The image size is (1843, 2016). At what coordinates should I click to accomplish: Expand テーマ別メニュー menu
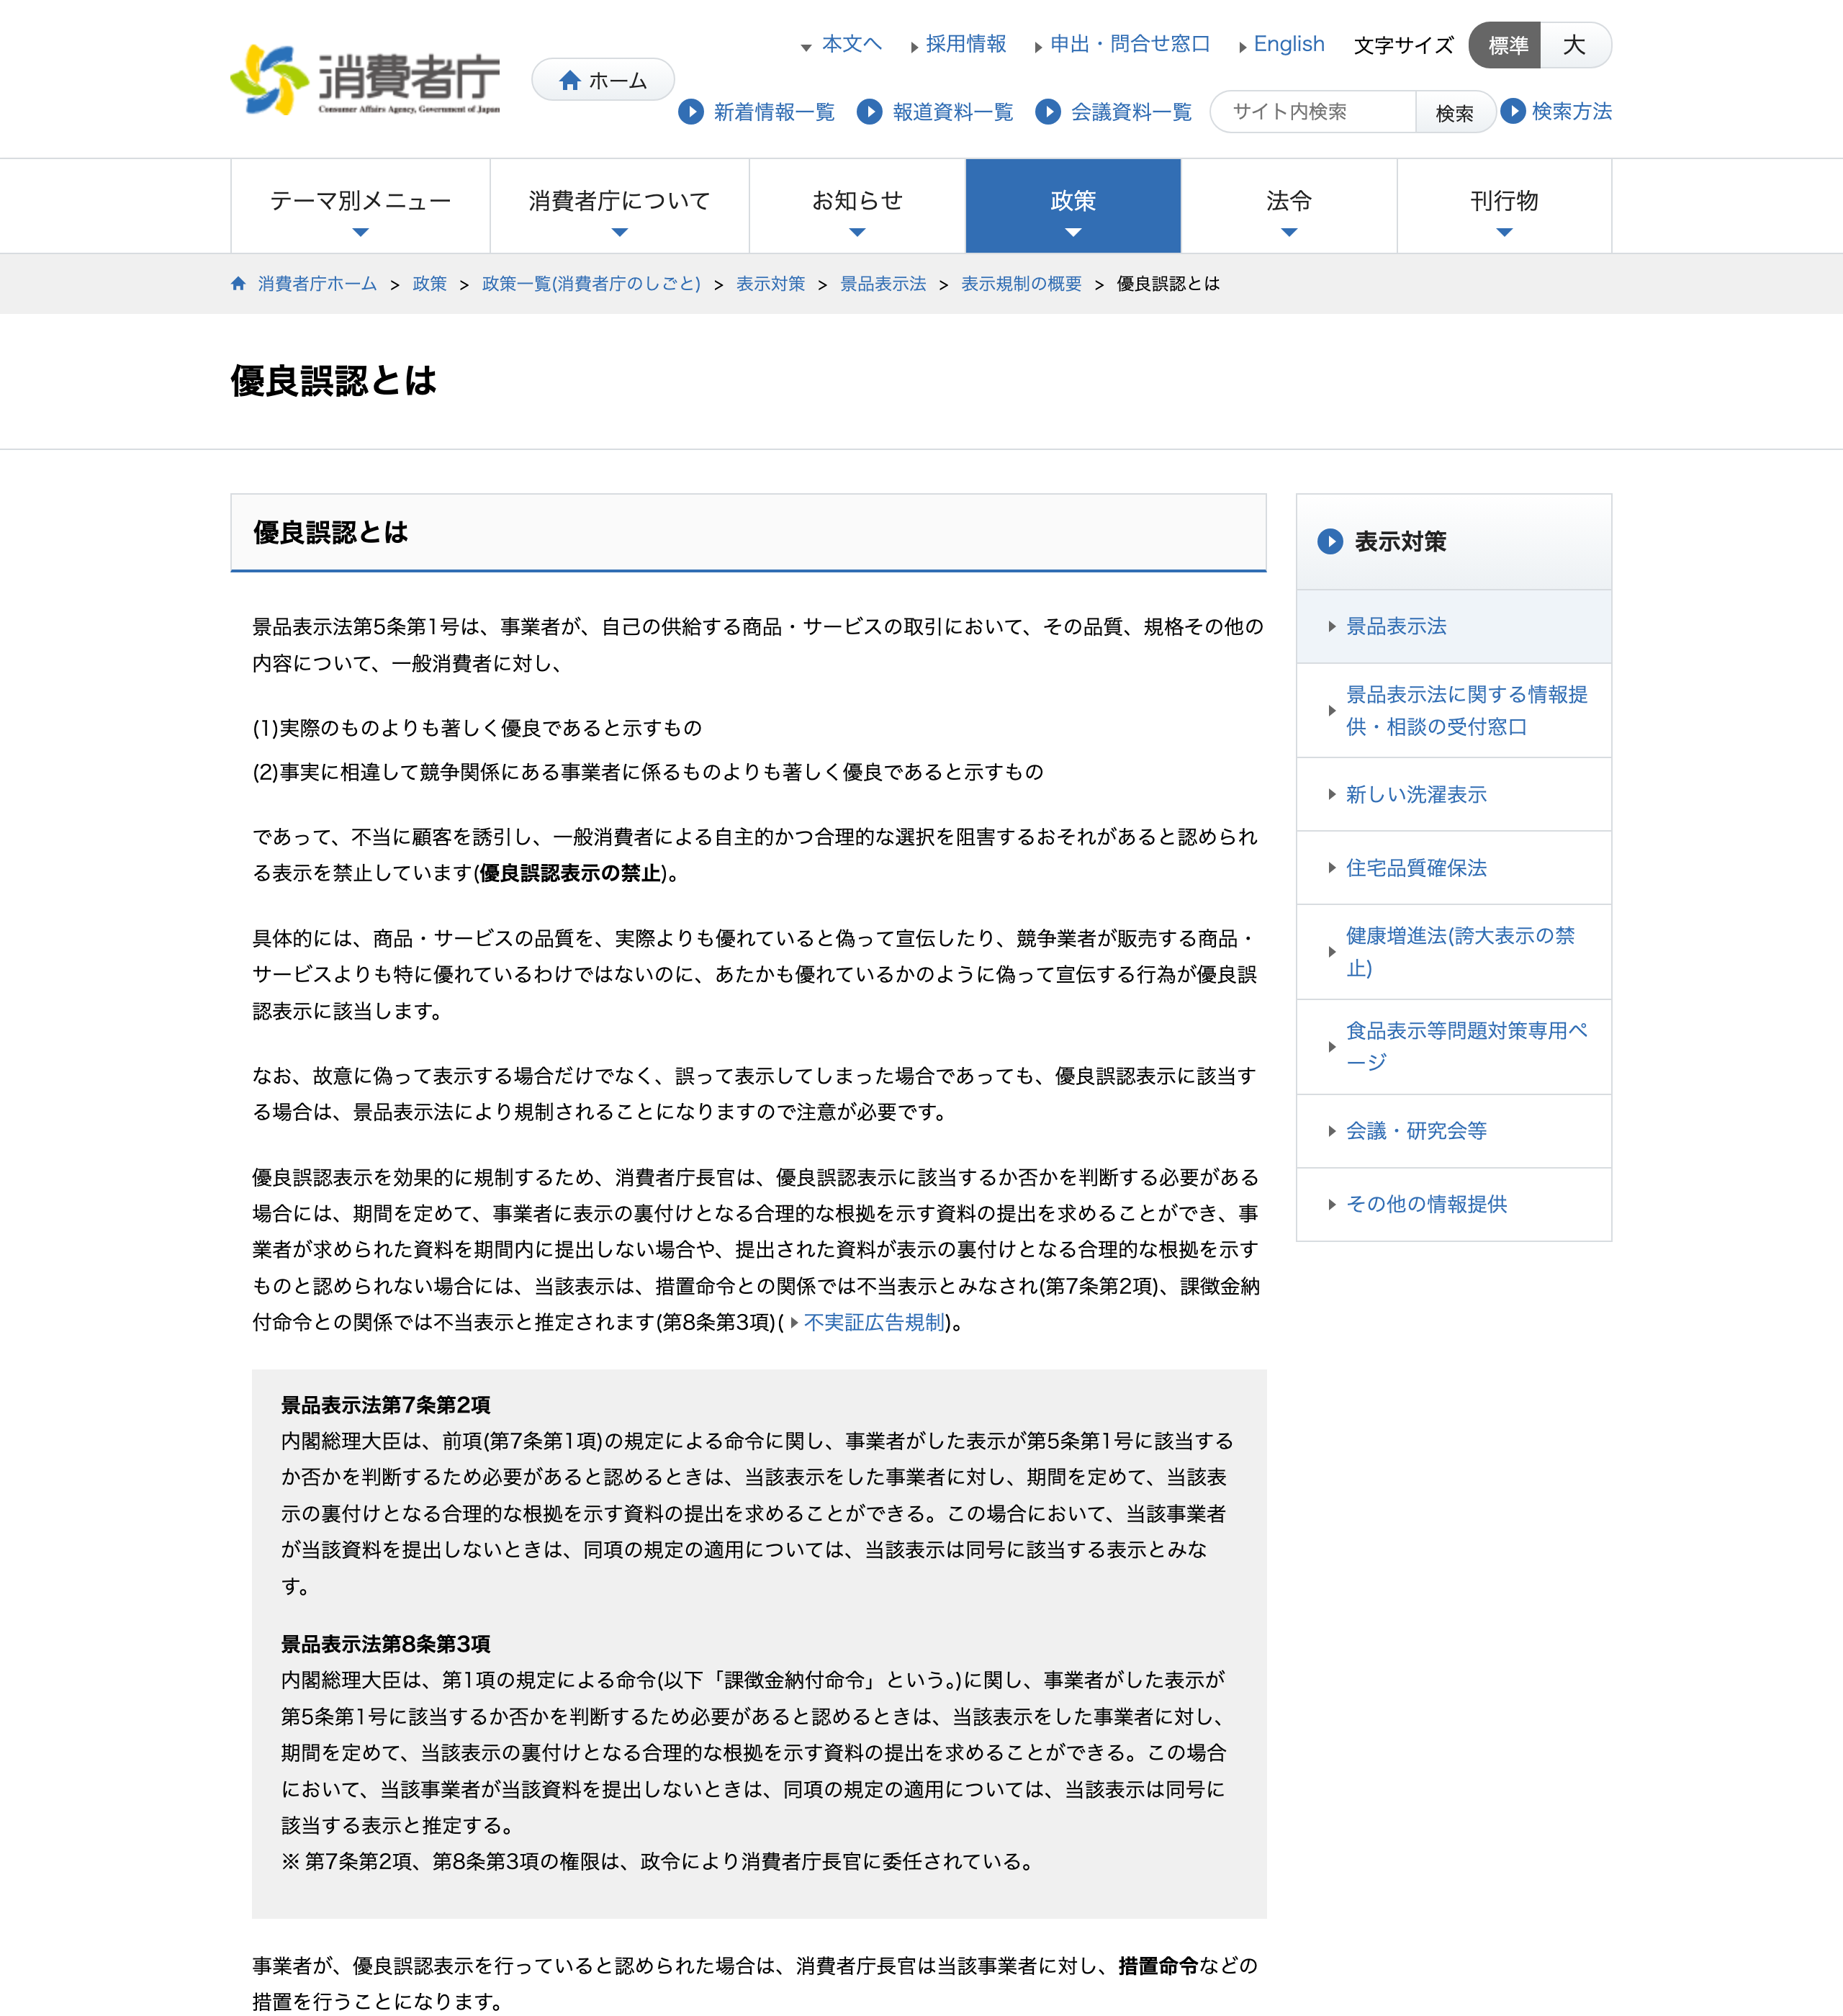(360, 206)
